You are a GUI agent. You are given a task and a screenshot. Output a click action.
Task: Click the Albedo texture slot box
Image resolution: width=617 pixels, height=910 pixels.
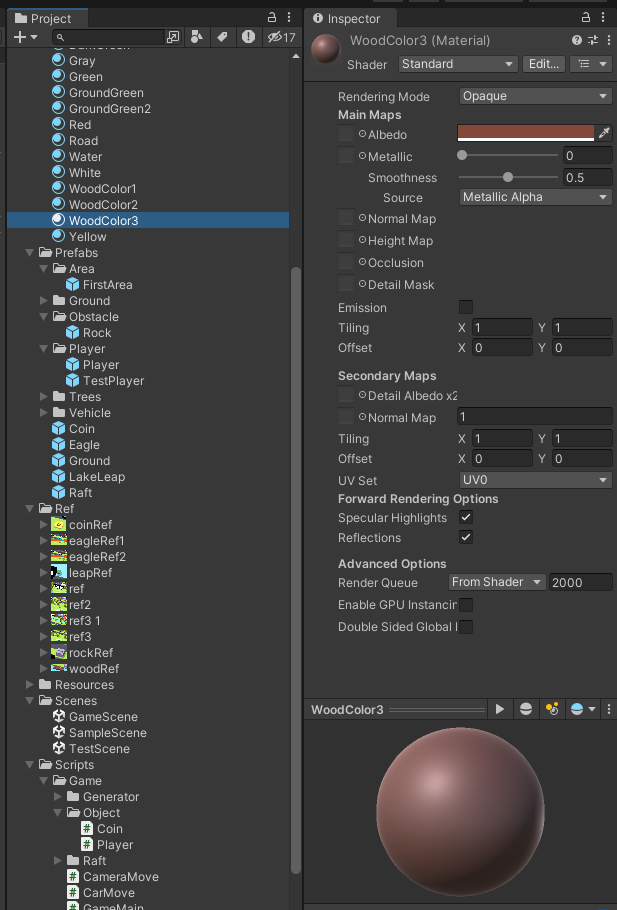(346, 133)
